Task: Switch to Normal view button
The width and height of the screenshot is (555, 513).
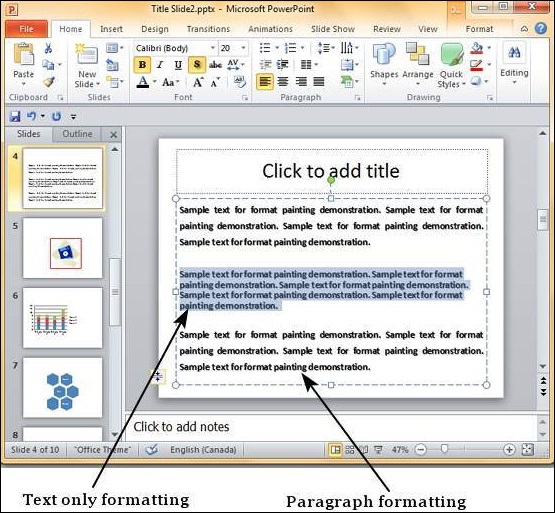Action: (335, 450)
